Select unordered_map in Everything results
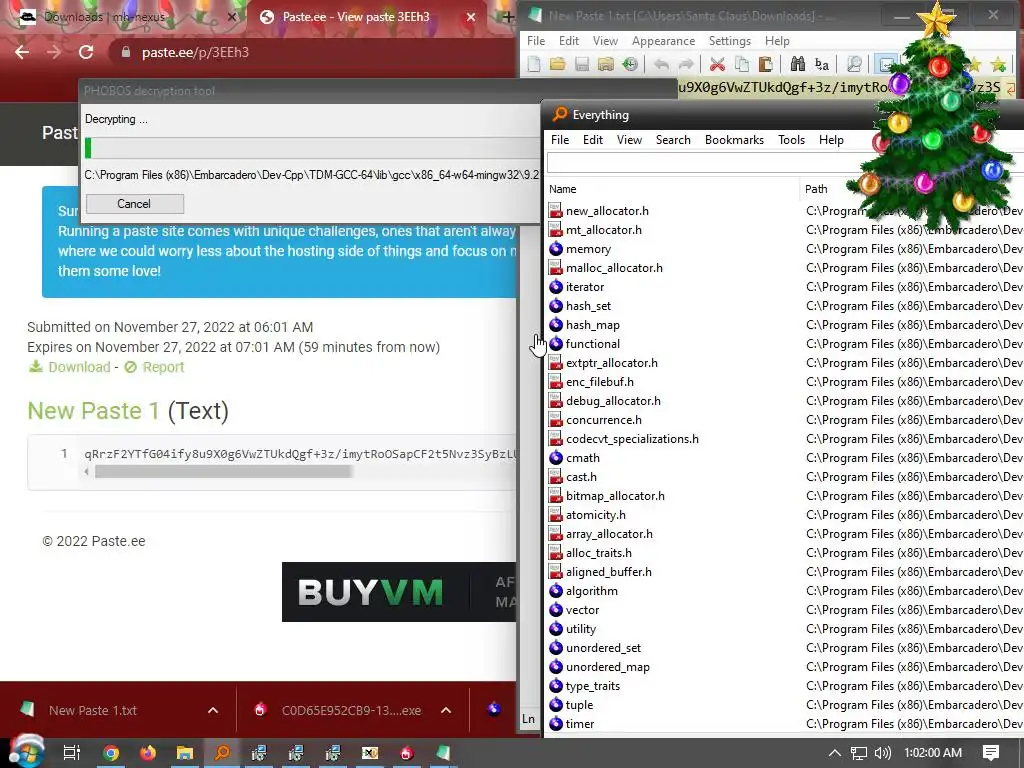 point(607,667)
